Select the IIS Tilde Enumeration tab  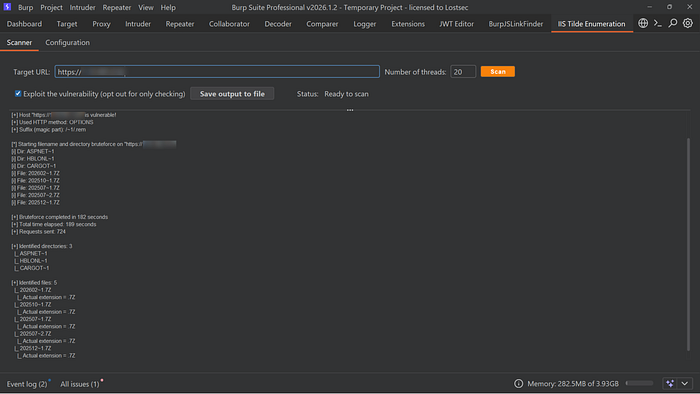click(592, 24)
